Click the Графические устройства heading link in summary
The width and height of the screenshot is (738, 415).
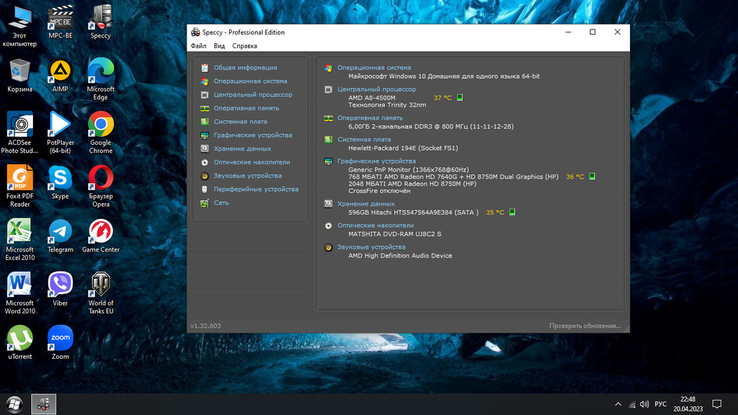tap(377, 161)
